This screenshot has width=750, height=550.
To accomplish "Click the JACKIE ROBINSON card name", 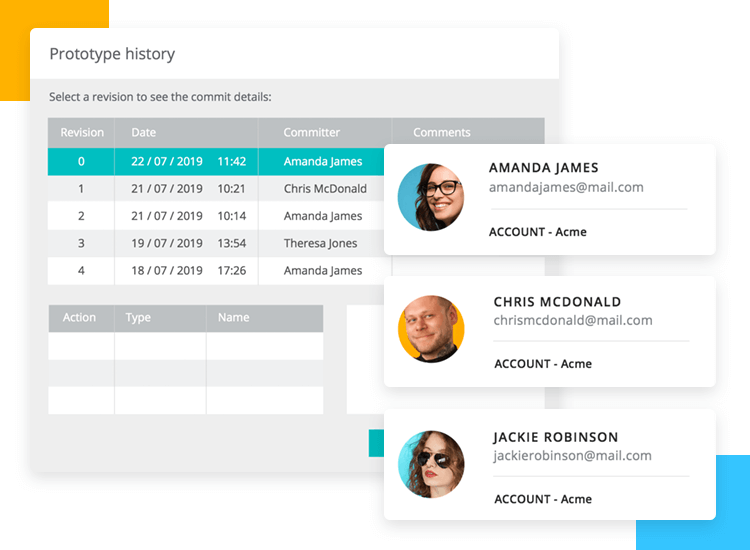I will (x=555, y=437).
